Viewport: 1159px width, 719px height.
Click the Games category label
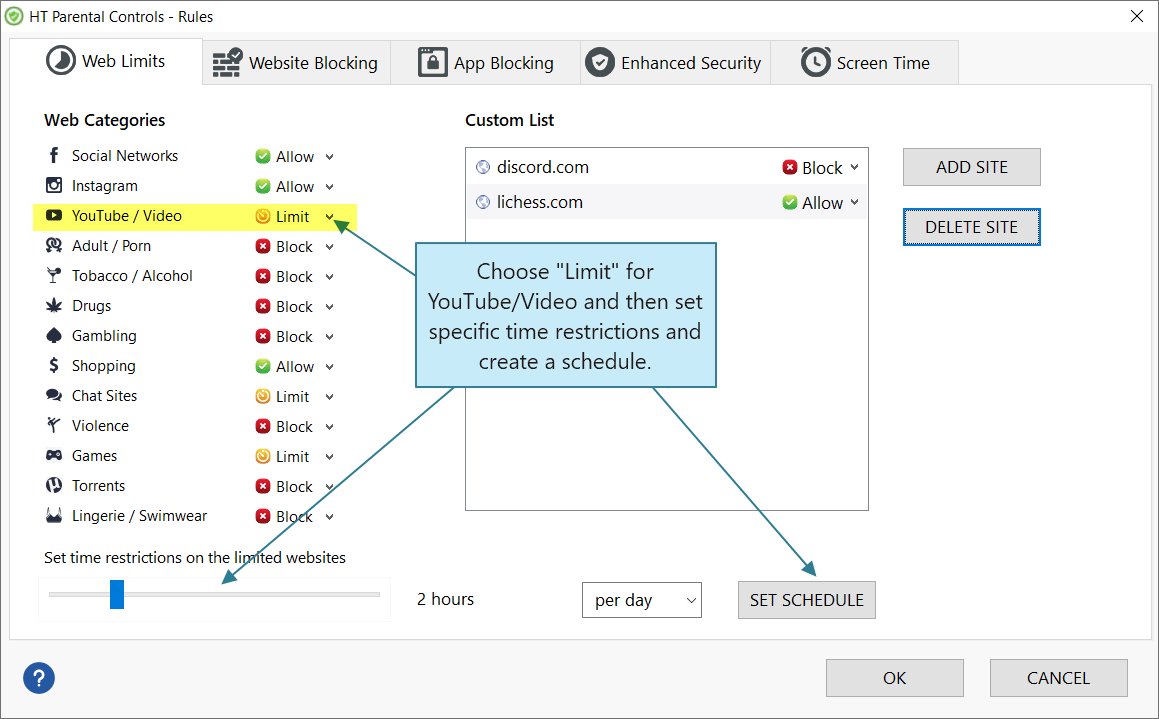point(94,456)
